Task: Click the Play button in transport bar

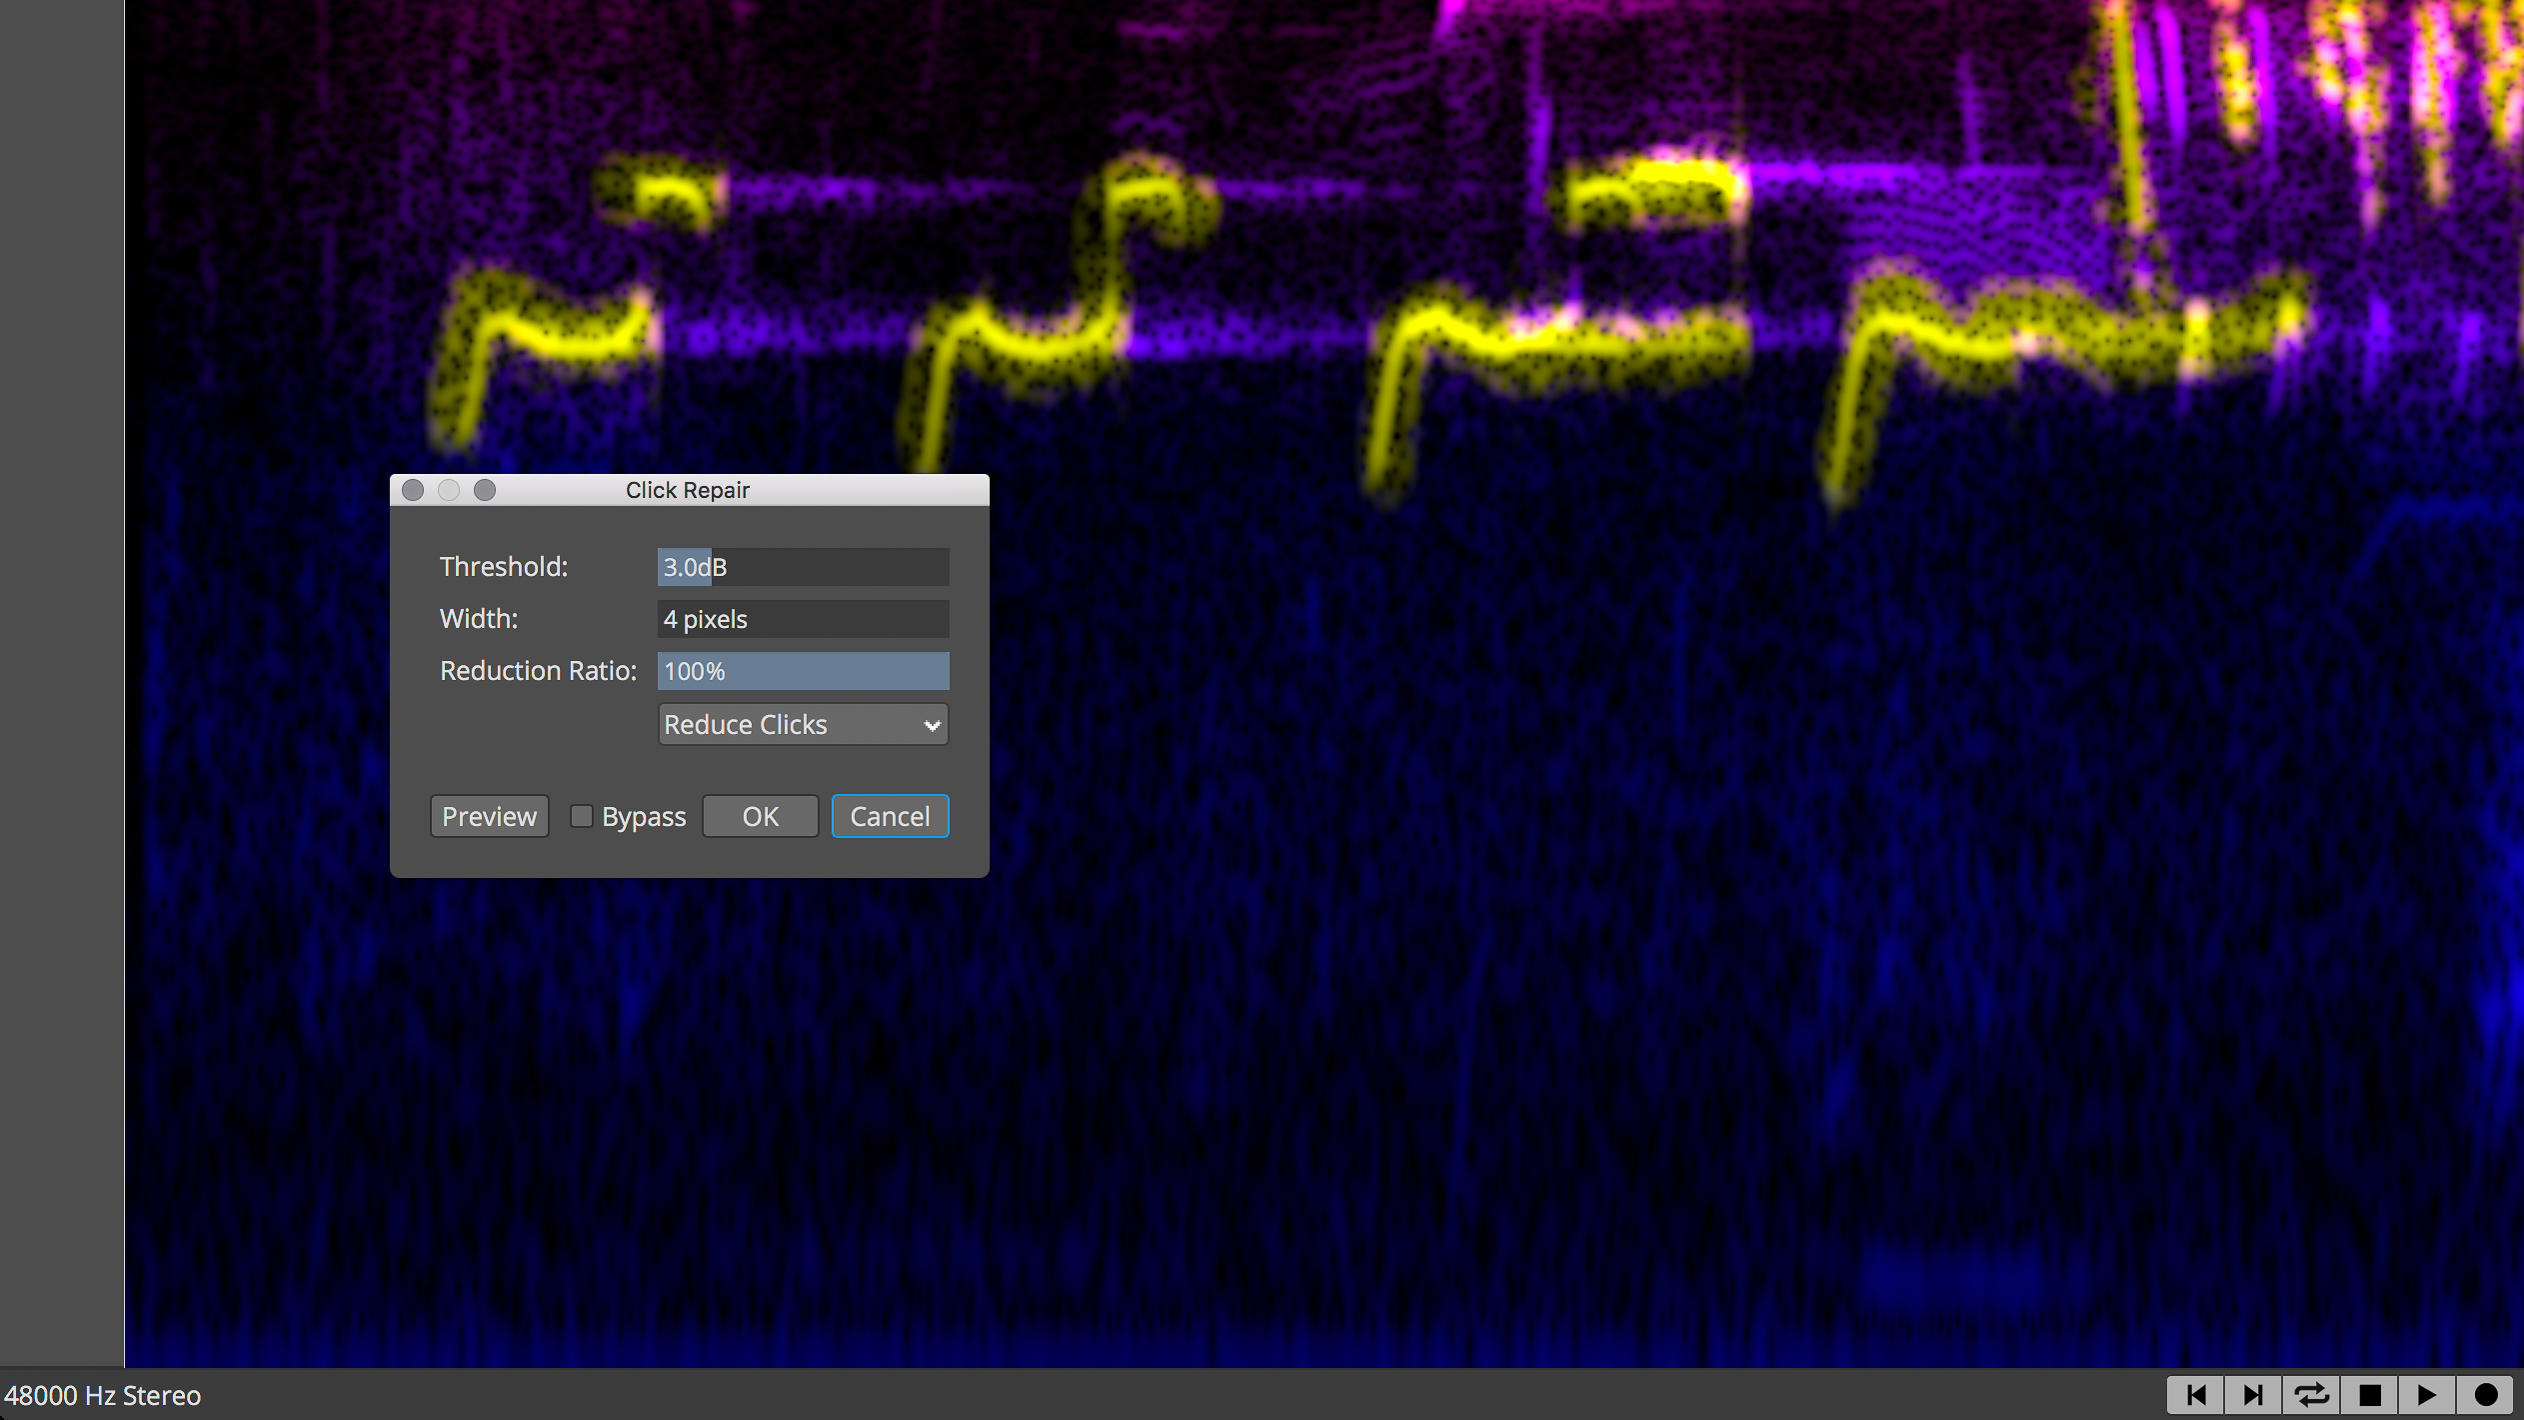Action: 2427,1394
